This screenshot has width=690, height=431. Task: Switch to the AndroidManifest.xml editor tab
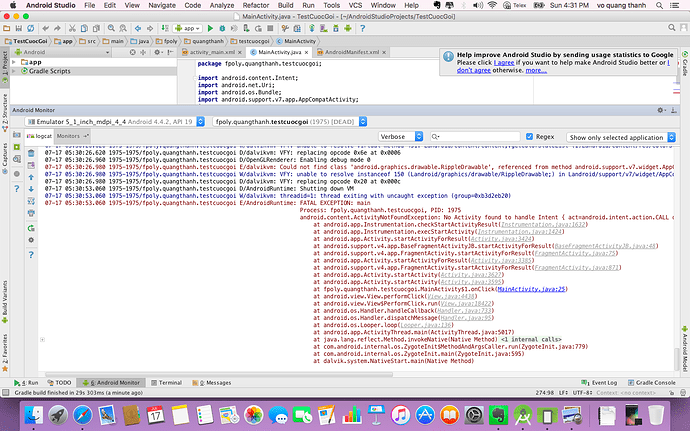351,52
